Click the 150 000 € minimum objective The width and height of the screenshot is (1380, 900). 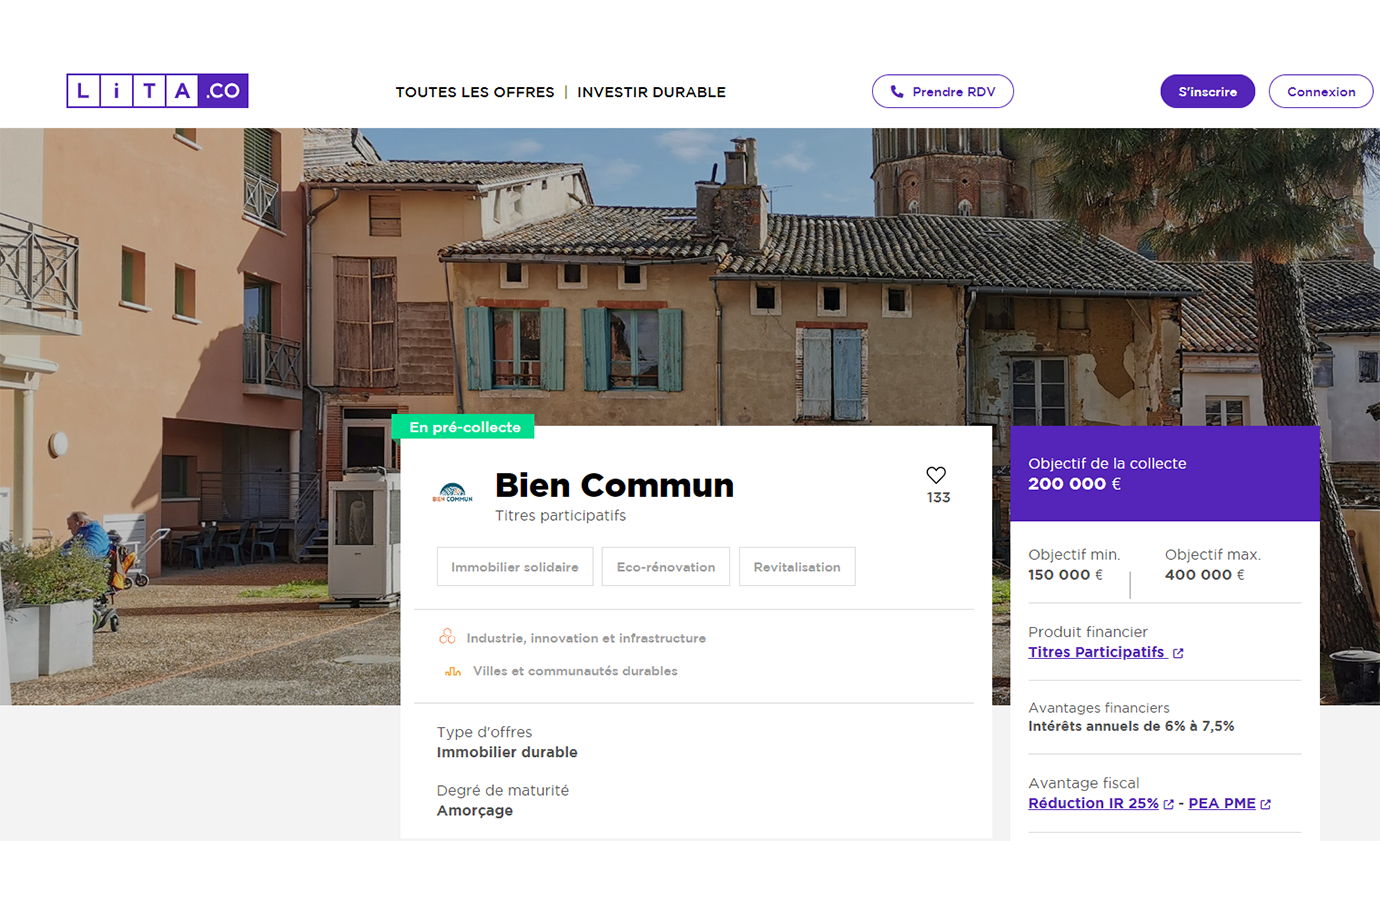1065,575
